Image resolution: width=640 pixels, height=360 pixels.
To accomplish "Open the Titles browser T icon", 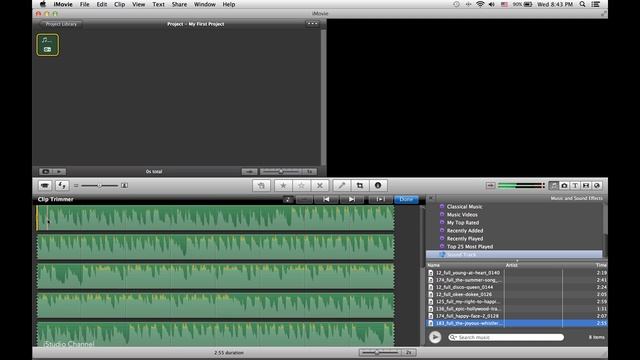I will click(575, 185).
